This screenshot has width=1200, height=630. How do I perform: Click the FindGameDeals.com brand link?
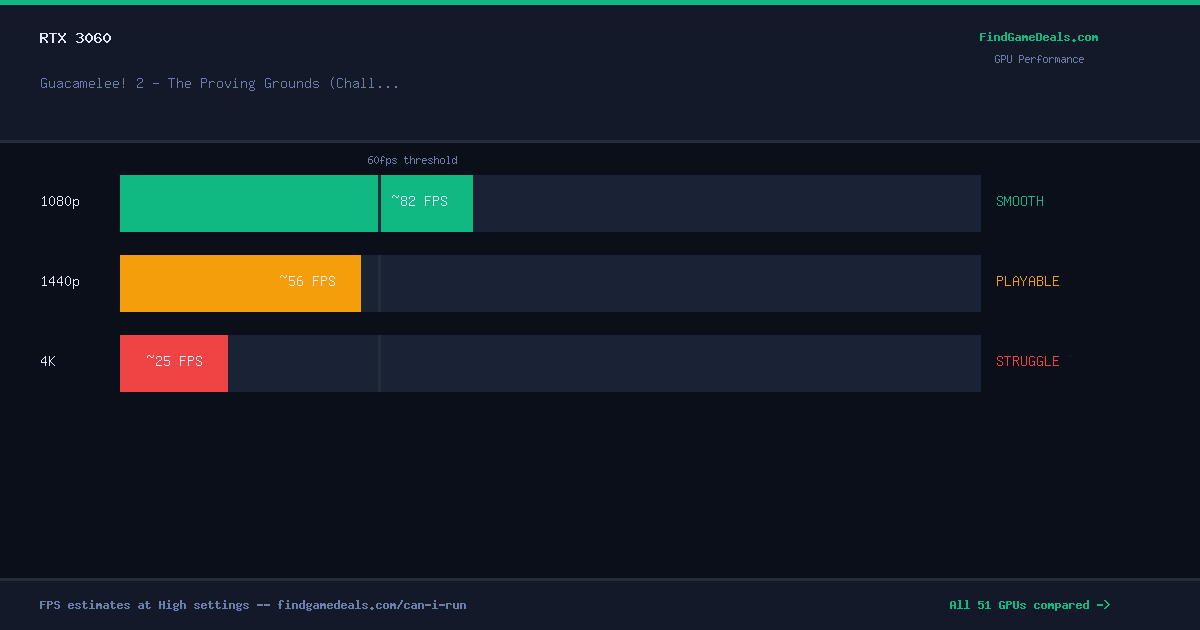1038,37
